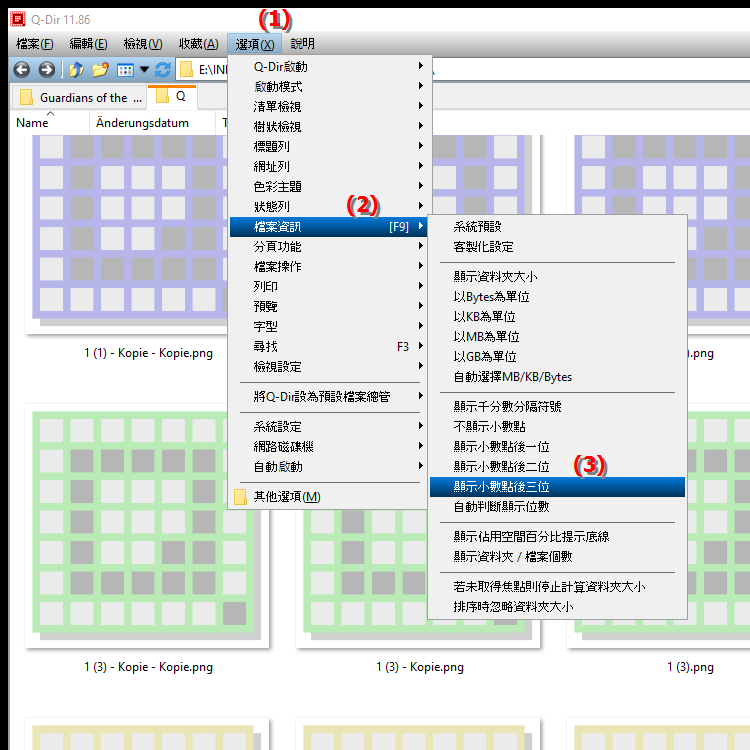Screen dimensions: 750x750
Task: Switch to Guardians of the ... tab
Action: coord(79,98)
